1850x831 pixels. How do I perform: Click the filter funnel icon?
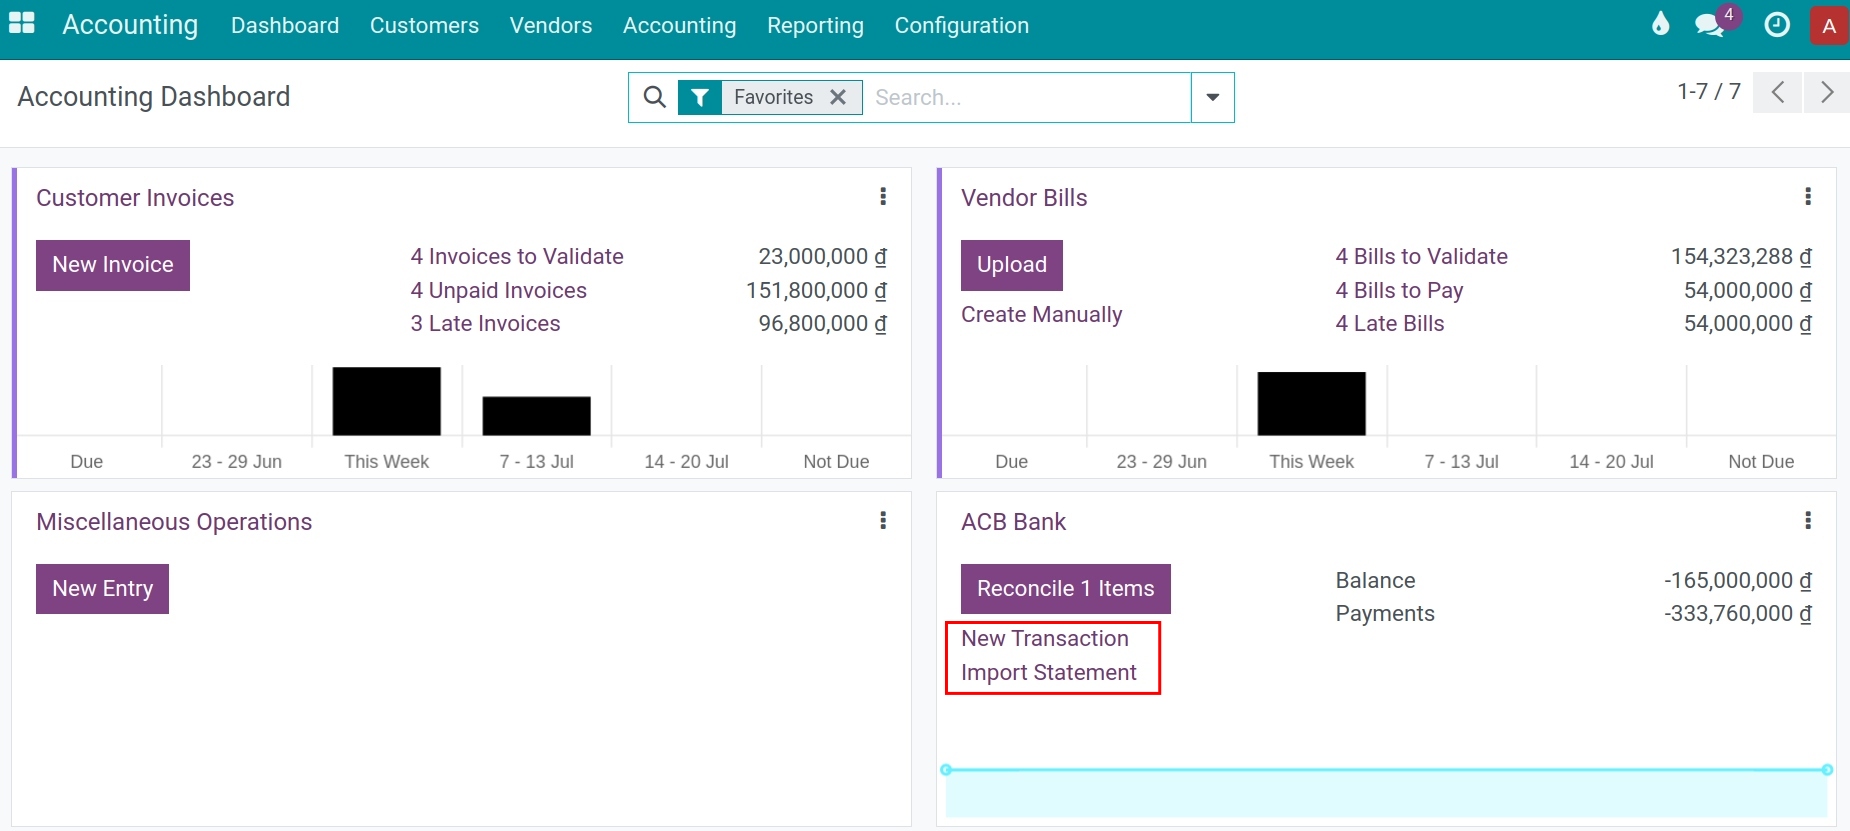(700, 97)
